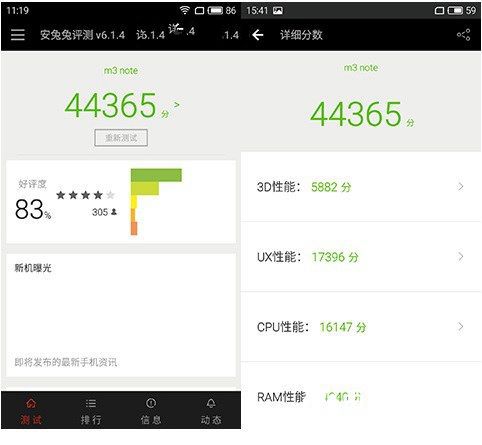Tap the 重新测试 retest button

pyautogui.click(x=121, y=138)
